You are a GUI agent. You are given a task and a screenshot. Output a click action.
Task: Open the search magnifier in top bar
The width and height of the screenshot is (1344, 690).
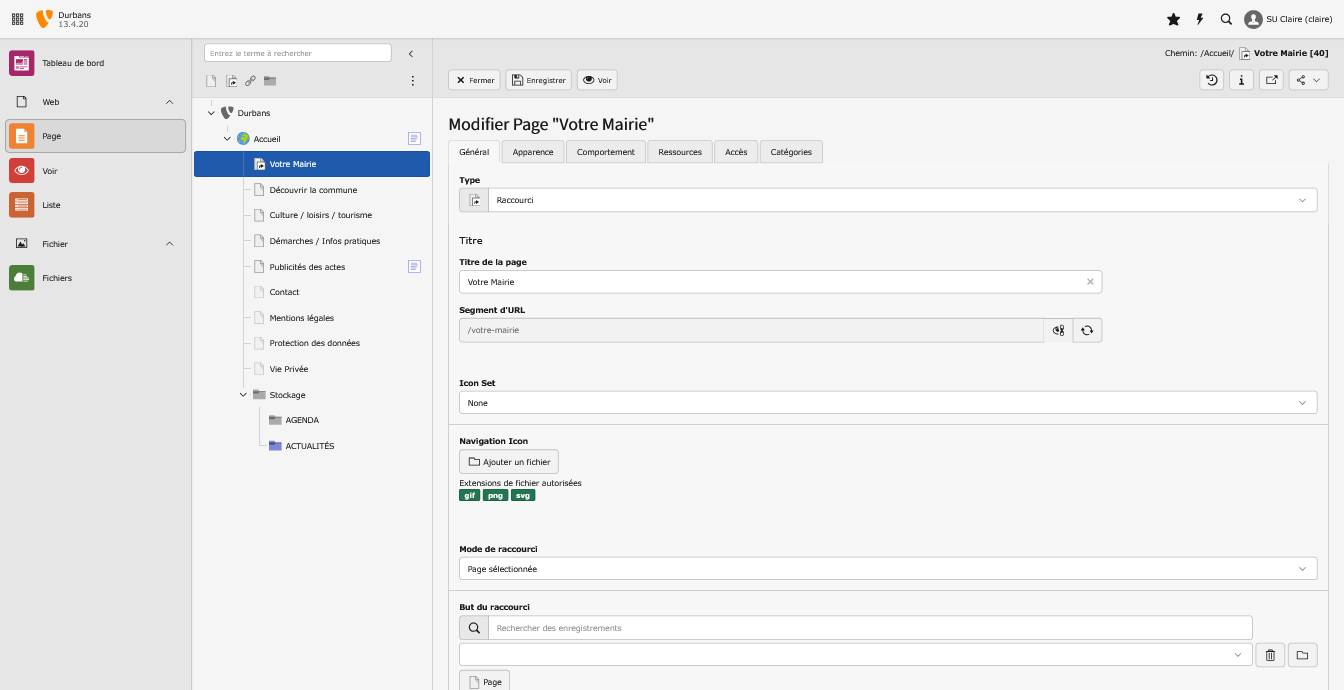pyautogui.click(x=1226, y=19)
